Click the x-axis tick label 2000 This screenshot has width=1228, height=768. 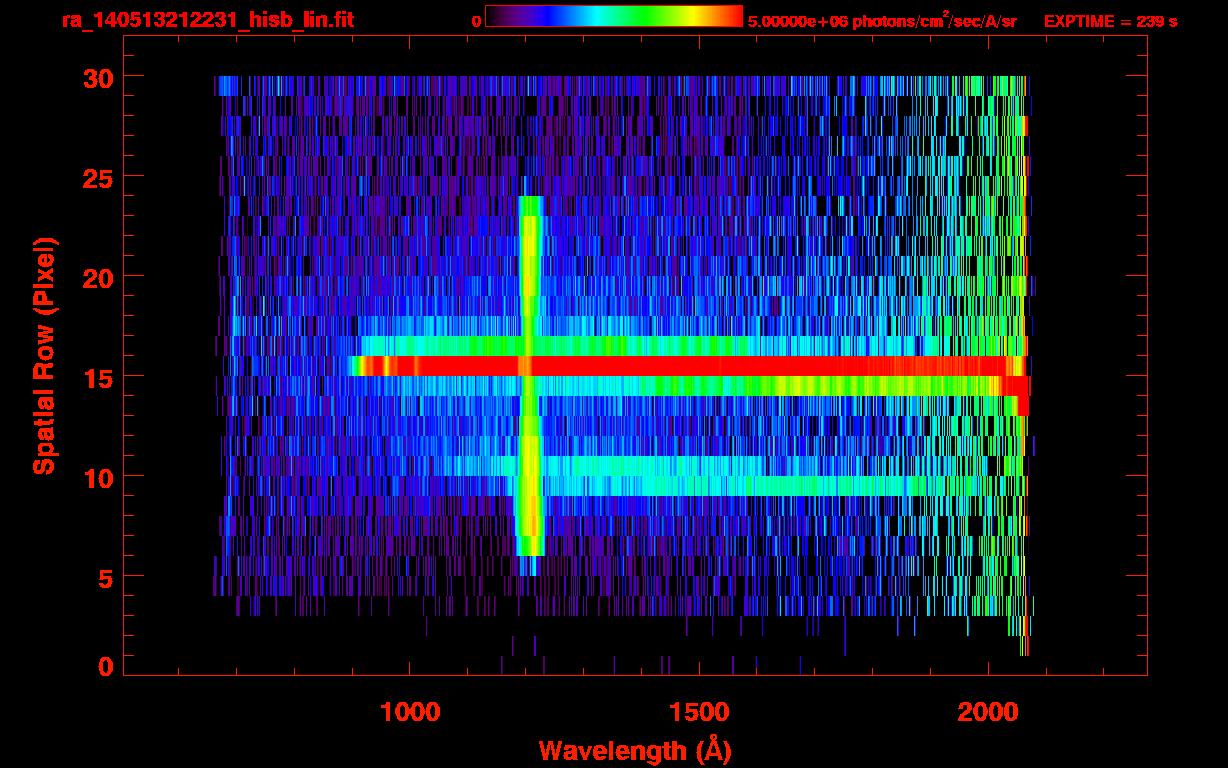[x=987, y=712]
